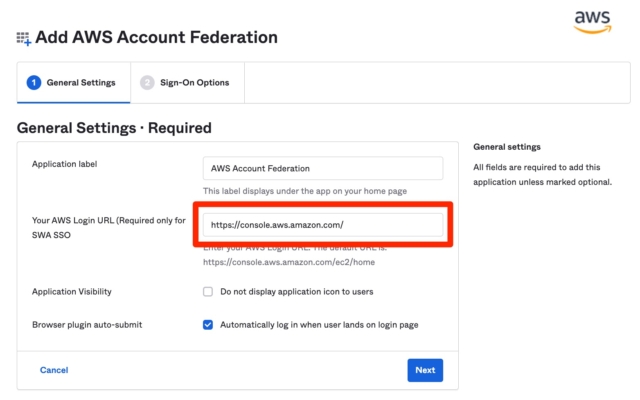The image size is (640, 400).
Task: Click the add-application grid icon beside title
Action: tap(24, 39)
